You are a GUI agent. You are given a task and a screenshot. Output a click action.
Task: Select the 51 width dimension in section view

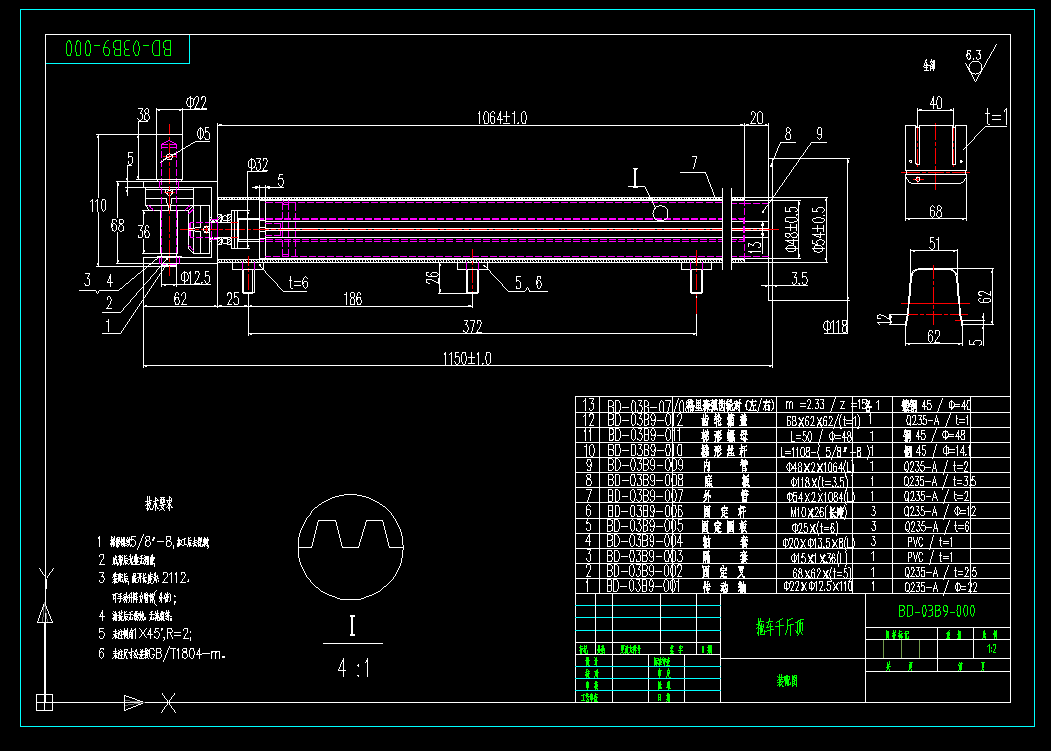(x=934, y=243)
